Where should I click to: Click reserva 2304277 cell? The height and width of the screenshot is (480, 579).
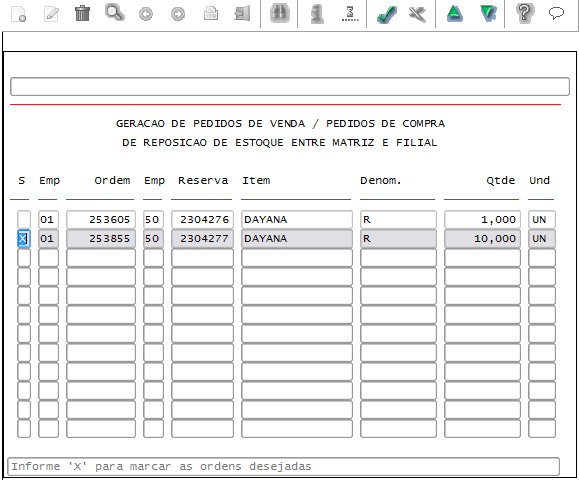tap(202, 239)
